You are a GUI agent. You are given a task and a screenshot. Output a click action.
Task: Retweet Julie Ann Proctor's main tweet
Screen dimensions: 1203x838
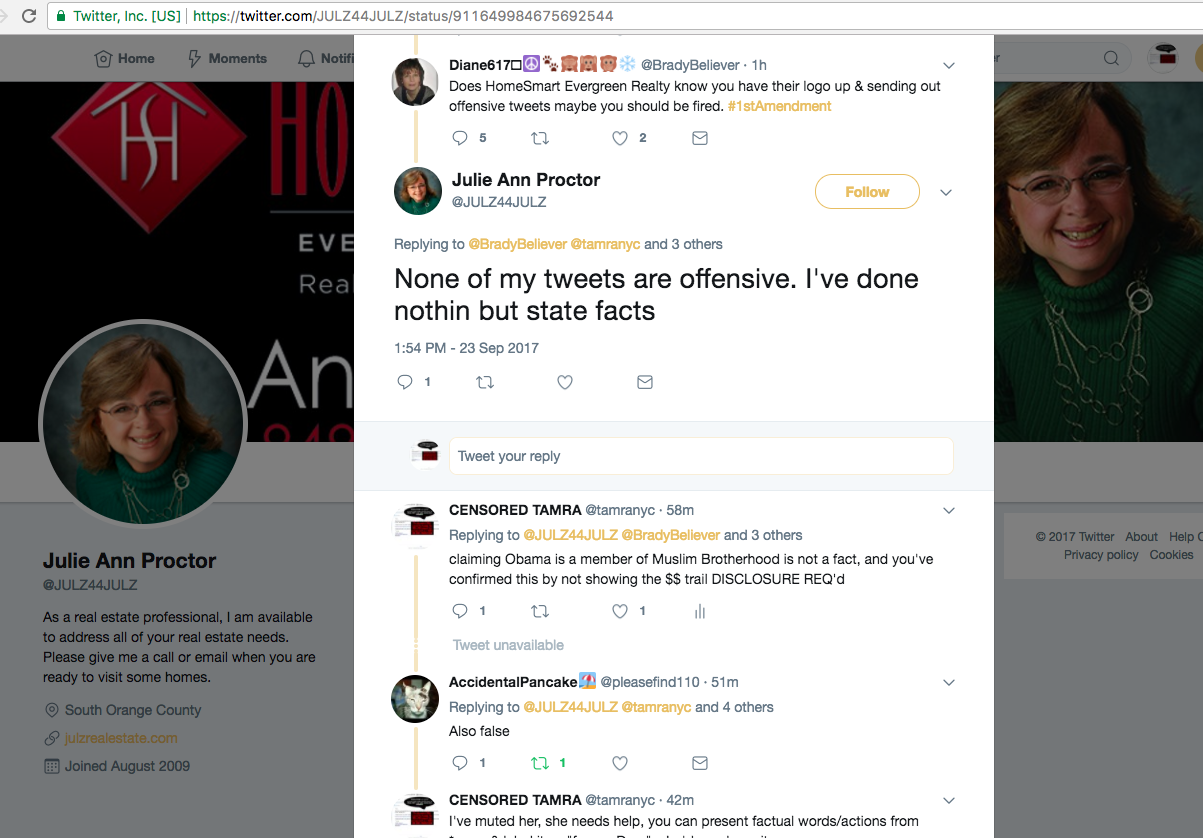(485, 382)
